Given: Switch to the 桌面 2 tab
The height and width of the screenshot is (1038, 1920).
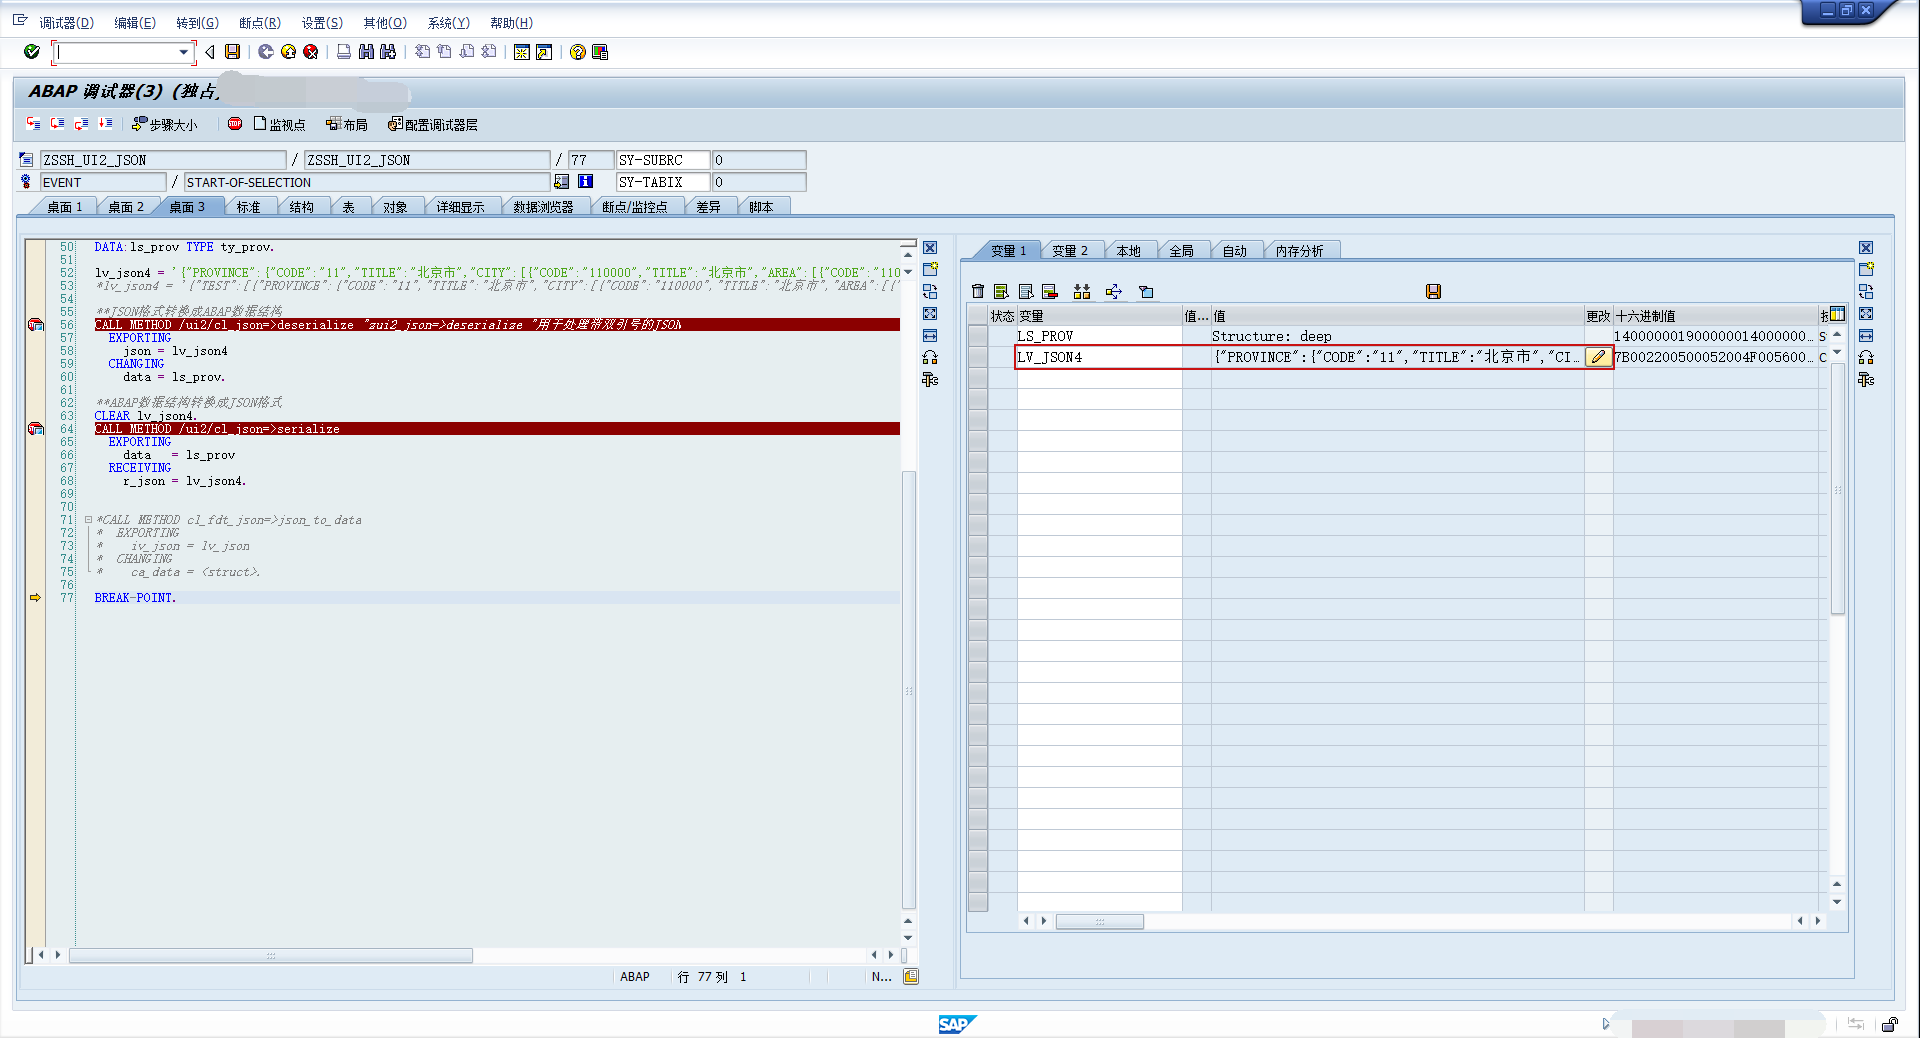Looking at the screenshot, I should [126, 207].
